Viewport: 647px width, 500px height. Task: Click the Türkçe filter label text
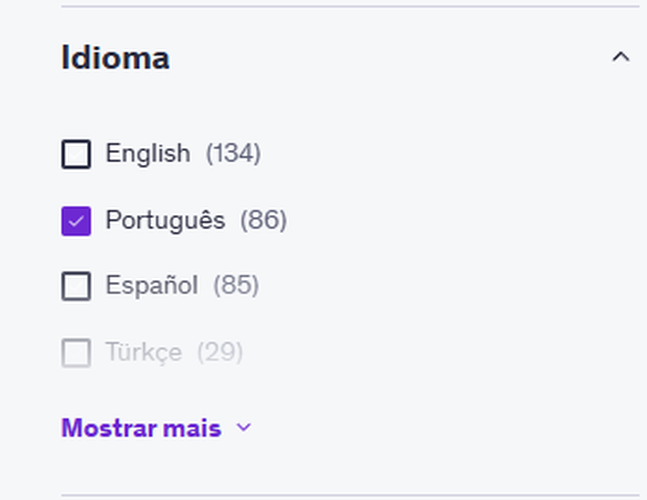point(143,352)
